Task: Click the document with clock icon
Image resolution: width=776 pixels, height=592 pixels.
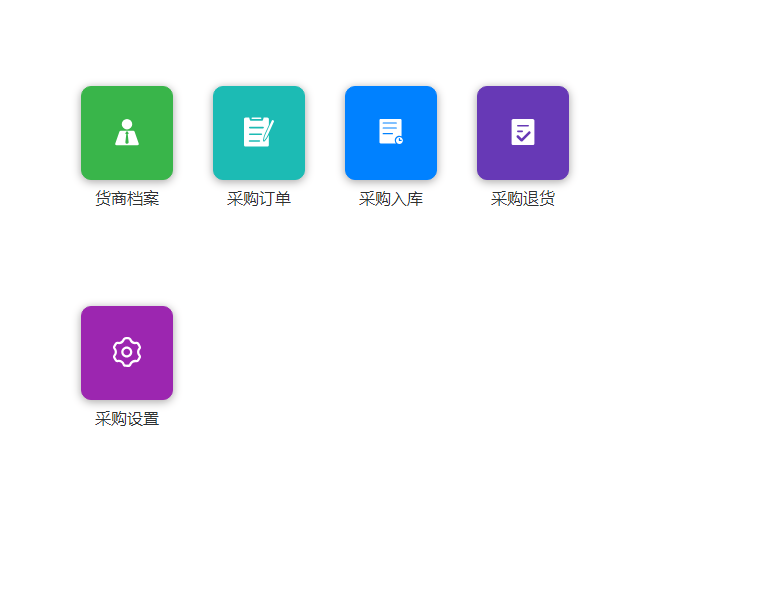Action: point(391,132)
